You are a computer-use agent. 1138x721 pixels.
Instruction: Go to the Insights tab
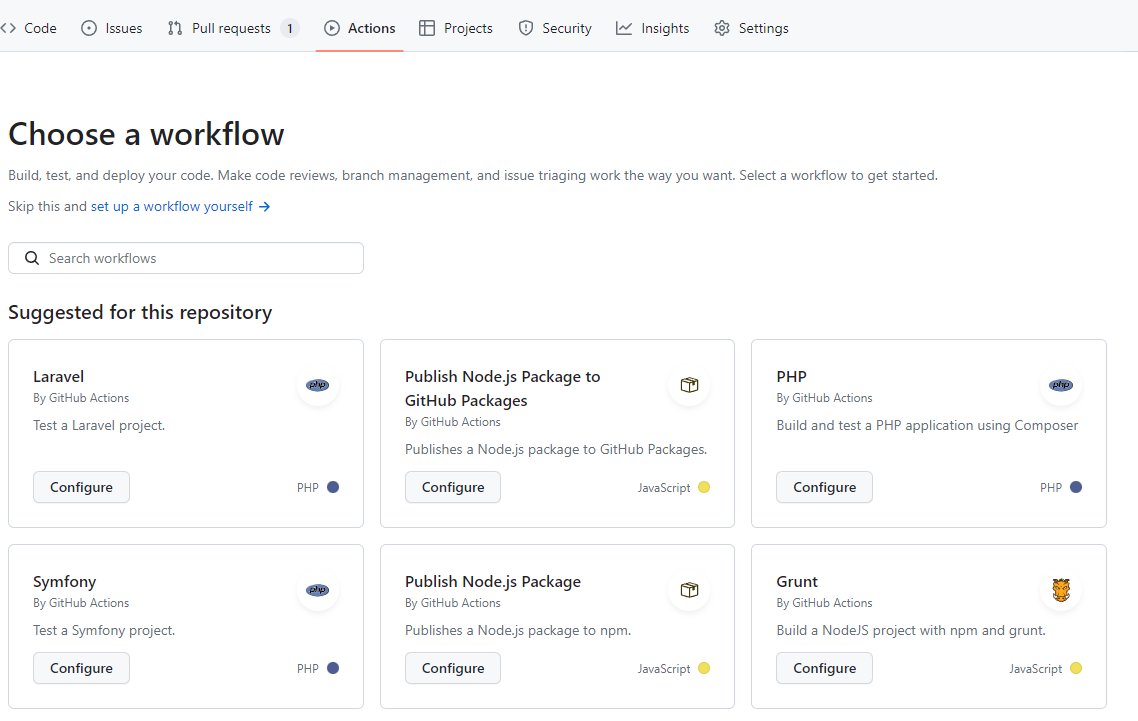[653, 28]
